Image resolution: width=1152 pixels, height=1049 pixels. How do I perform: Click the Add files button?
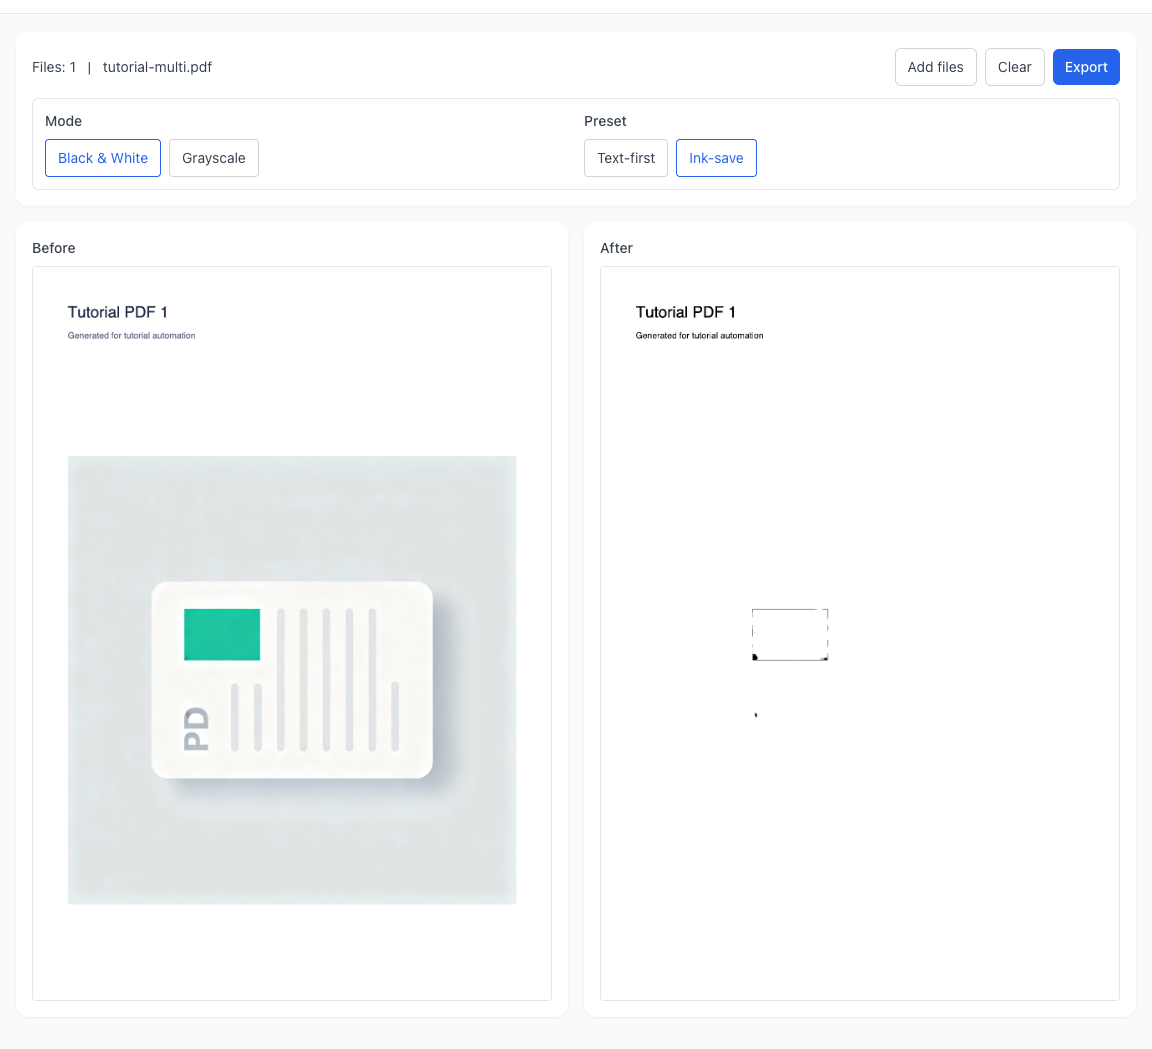[x=935, y=67]
